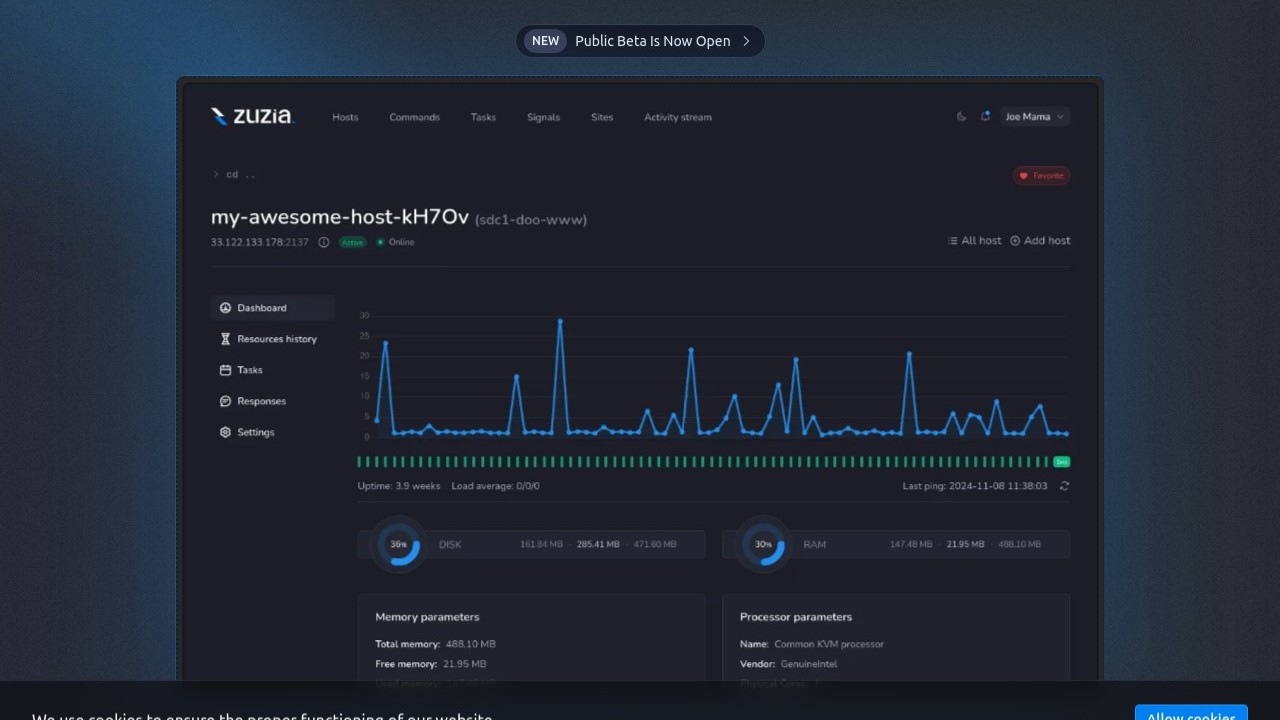Click the refresh icon next to Last ping
Image resolution: width=1280 pixels, height=720 pixels.
point(1064,486)
